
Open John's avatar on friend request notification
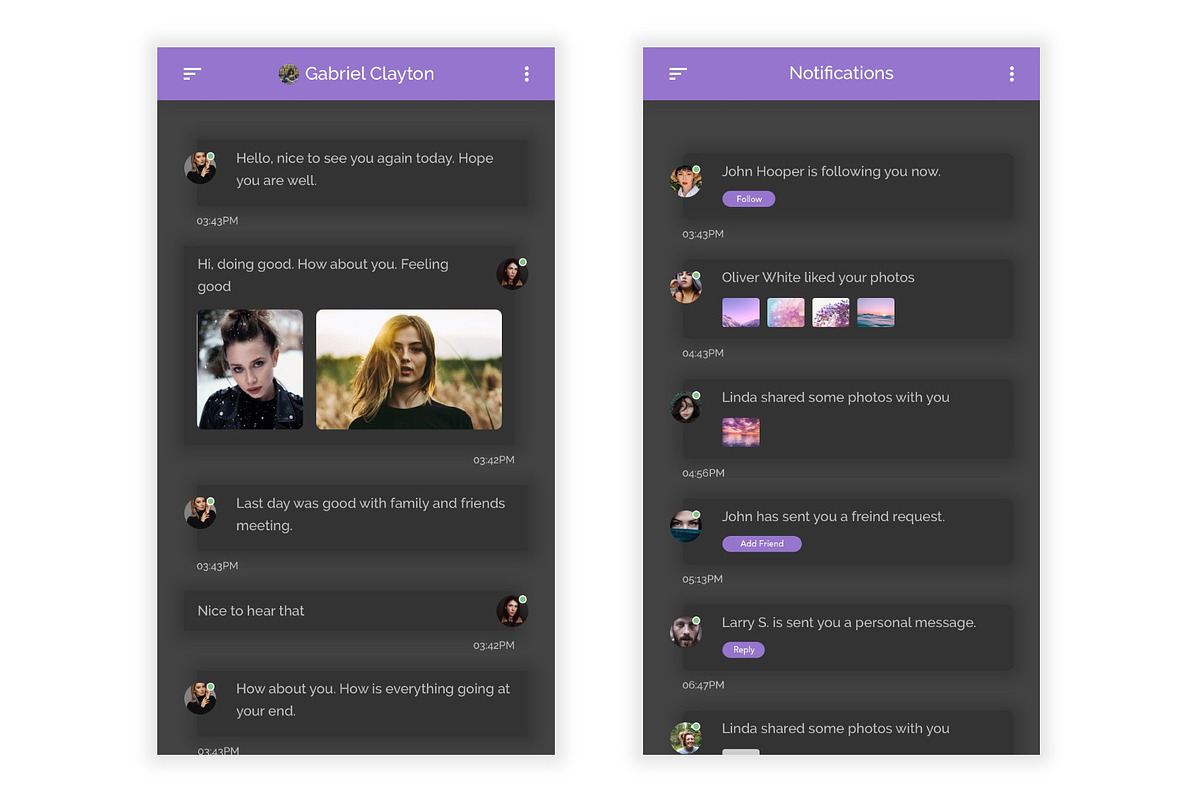pyautogui.click(x=686, y=526)
